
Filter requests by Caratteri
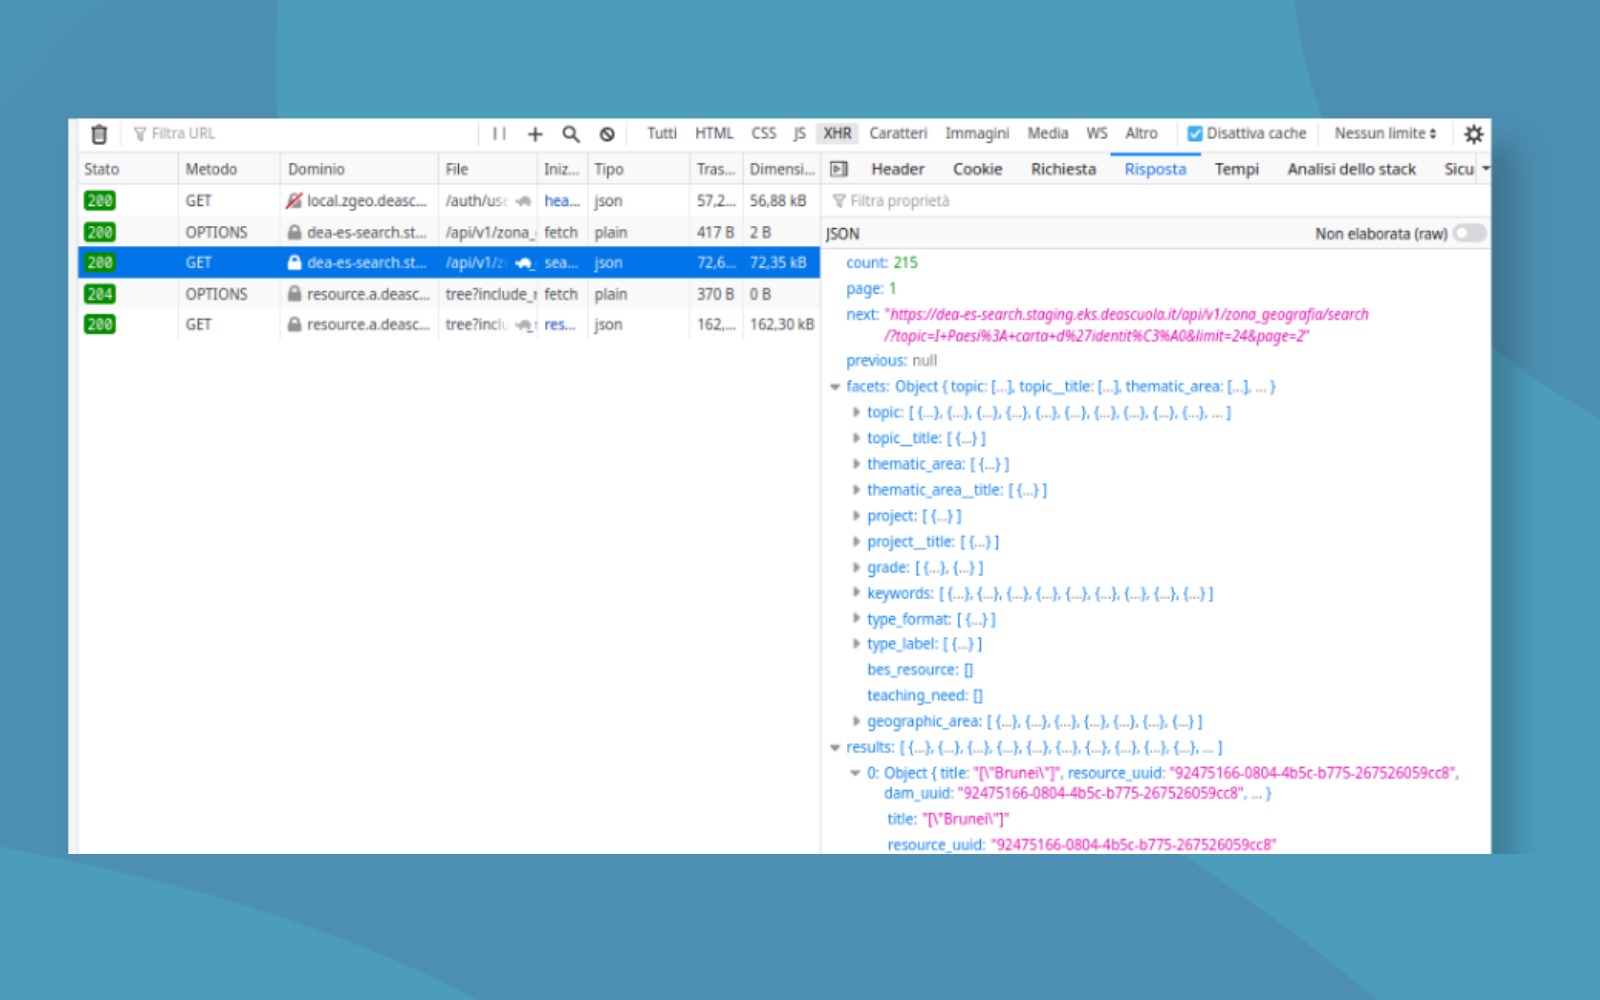click(x=898, y=133)
